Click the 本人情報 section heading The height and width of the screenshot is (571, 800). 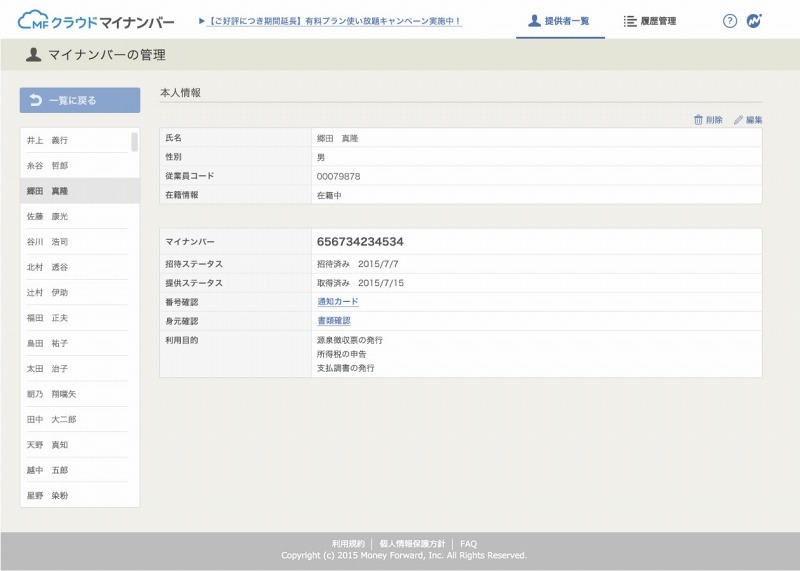tap(181, 93)
